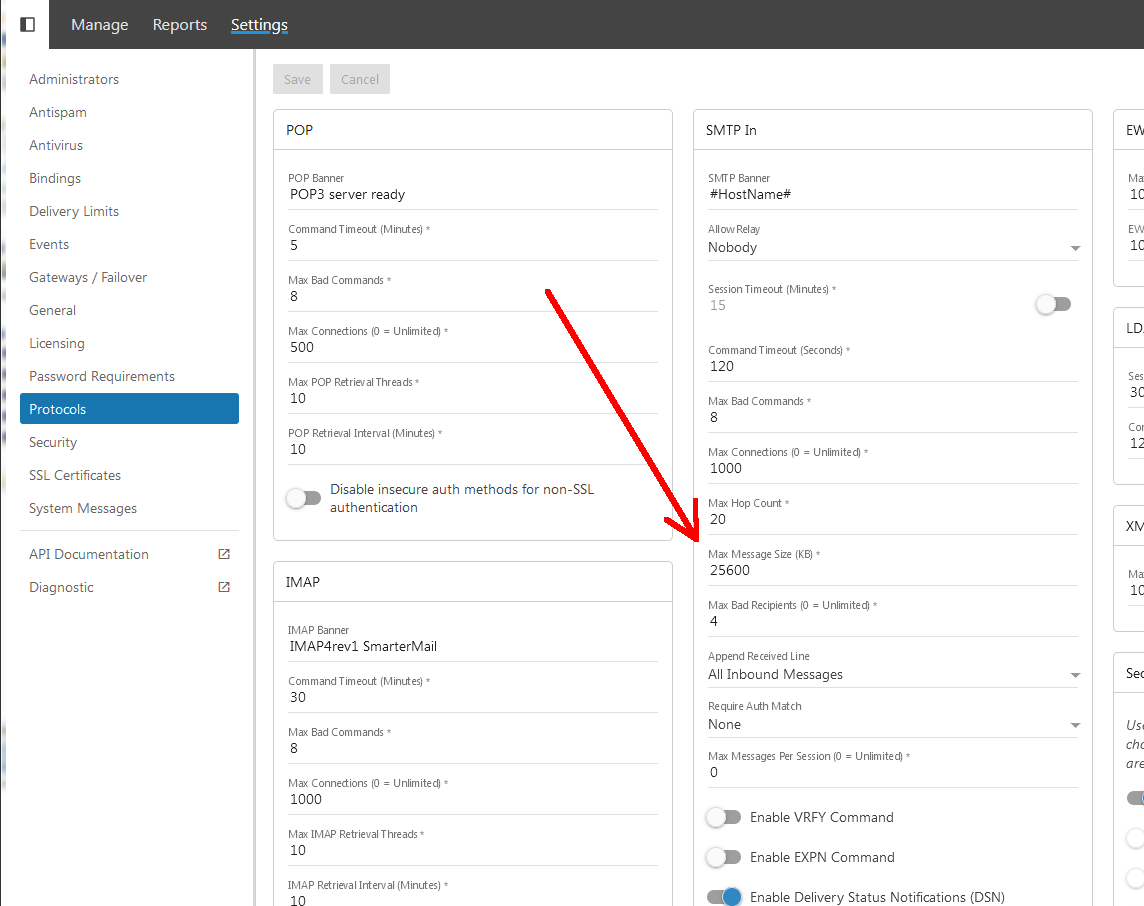Image resolution: width=1144 pixels, height=906 pixels.
Task: Toggle disable insecure auth methods switch
Action: (x=303, y=498)
